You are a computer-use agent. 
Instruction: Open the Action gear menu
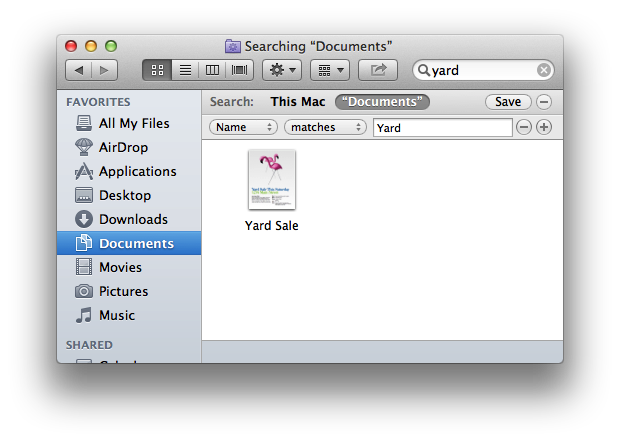pyautogui.click(x=281, y=70)
